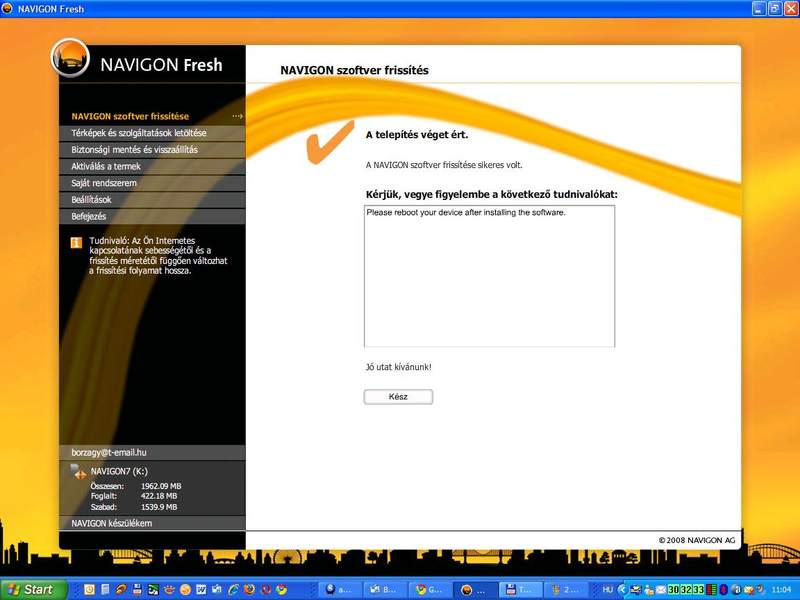The height and width of the screenshot is (600, 800).
Task: Click the HU language indicator
Action: pos(607,589)
